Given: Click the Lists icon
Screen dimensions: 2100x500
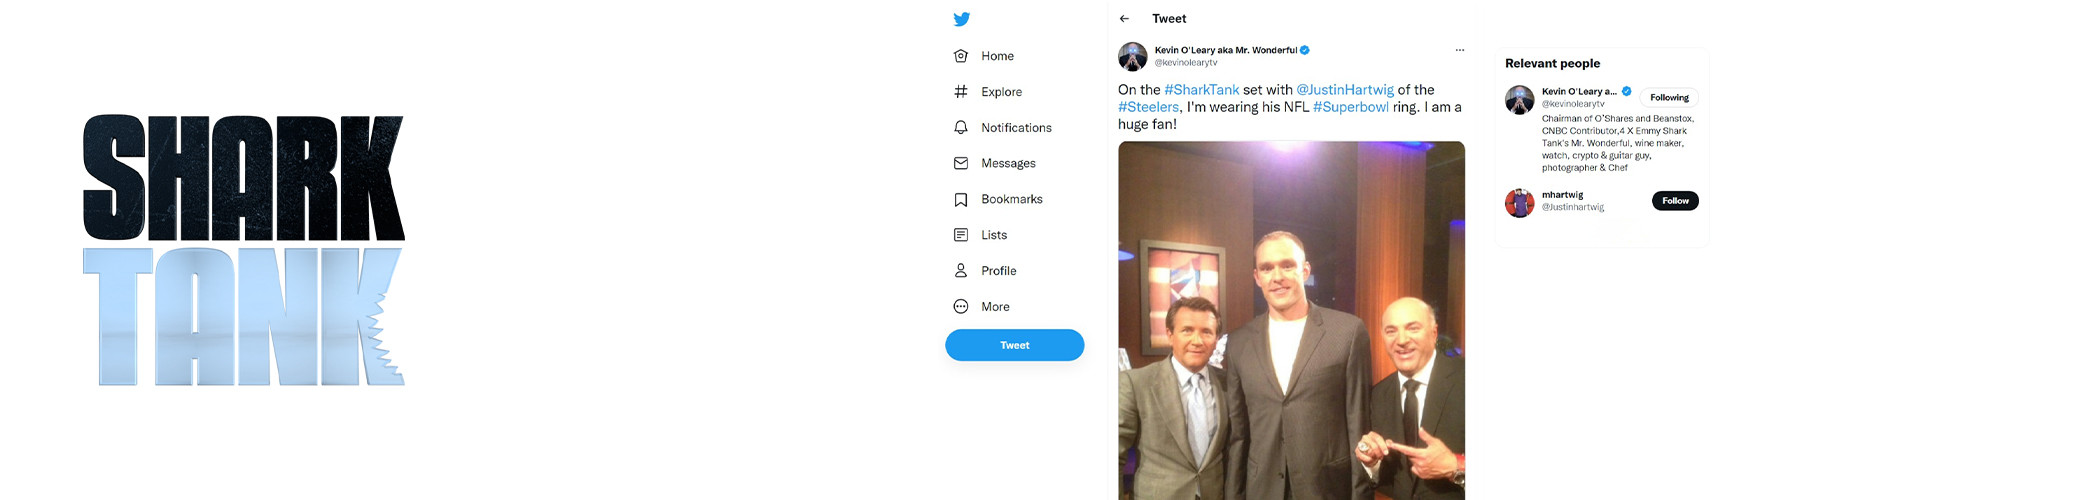Looking at the screenshot, I should tap(961, 235).
